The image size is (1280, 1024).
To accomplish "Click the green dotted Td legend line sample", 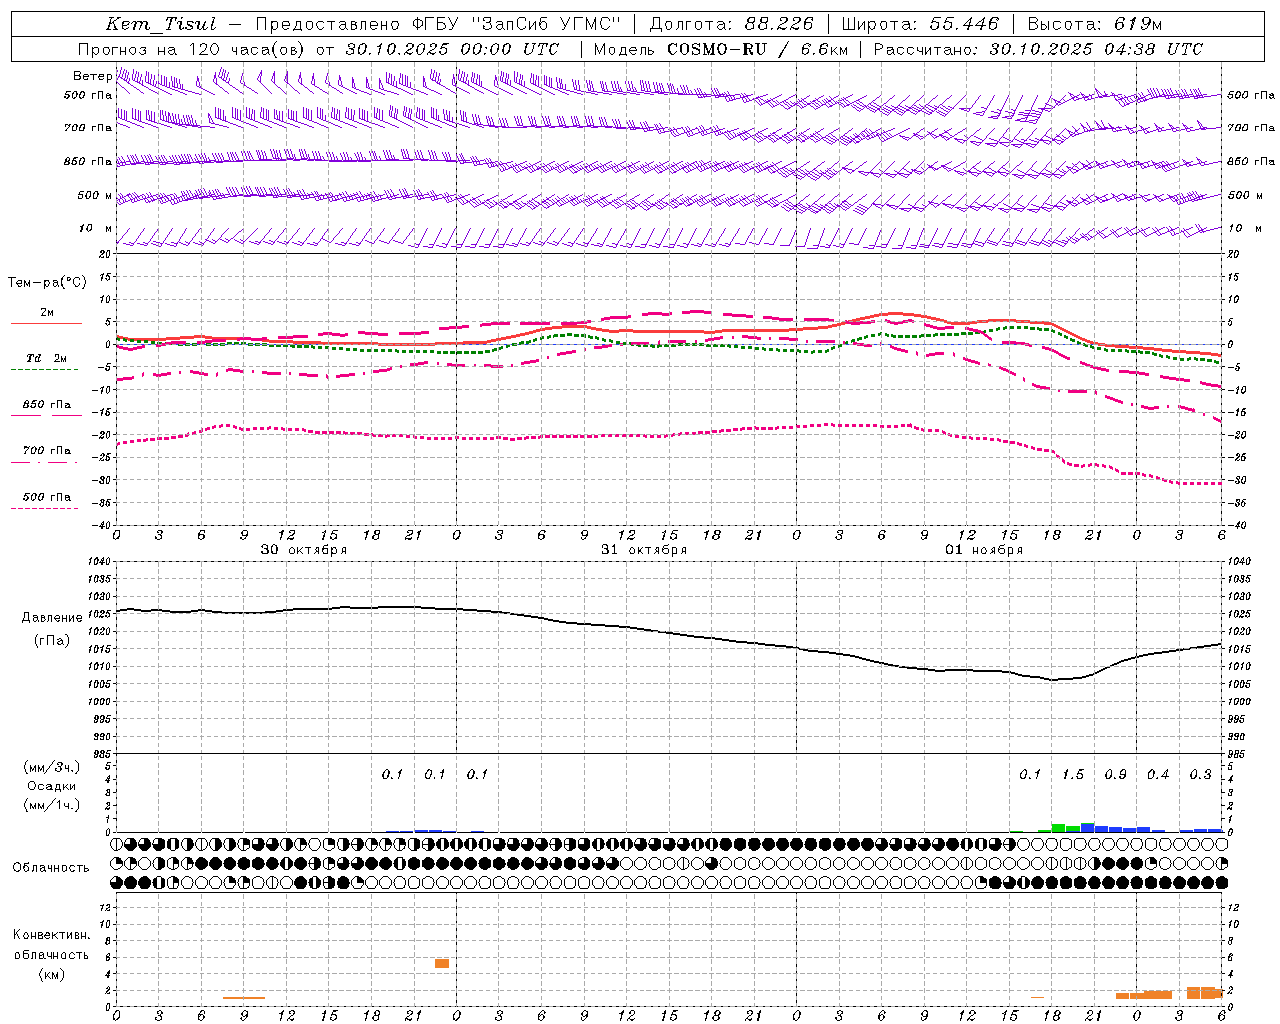I will pos(44,369).
